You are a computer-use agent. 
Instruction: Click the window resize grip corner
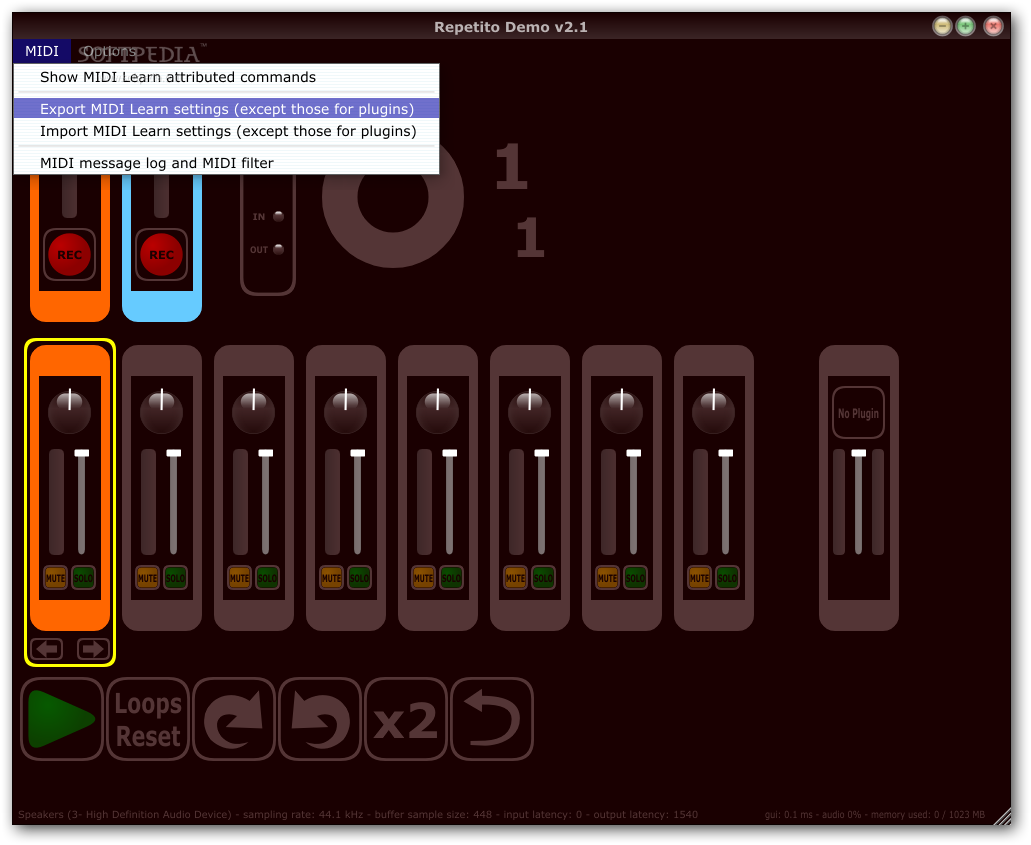tap(1003, 816)
